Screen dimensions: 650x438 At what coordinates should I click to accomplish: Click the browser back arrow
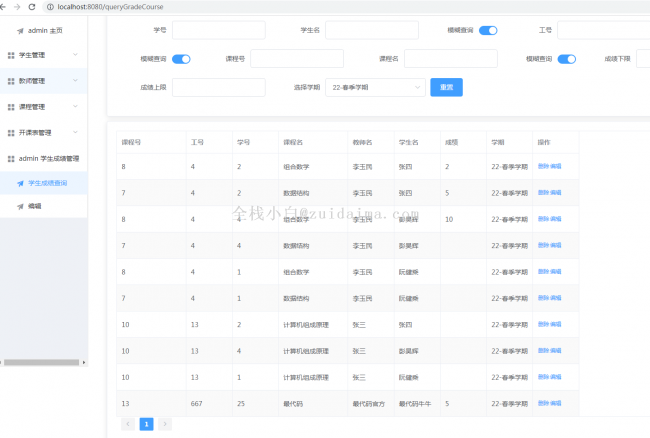click(6, 6)
